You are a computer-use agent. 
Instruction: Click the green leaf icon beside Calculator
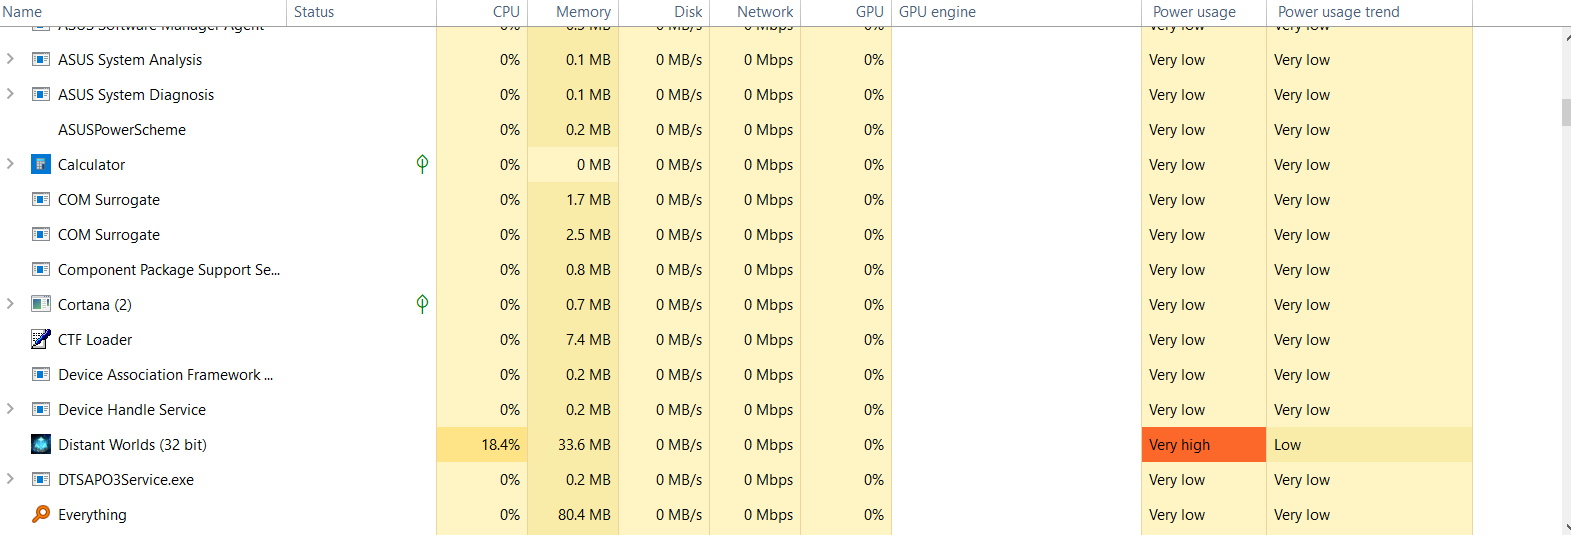pos(422,164)
